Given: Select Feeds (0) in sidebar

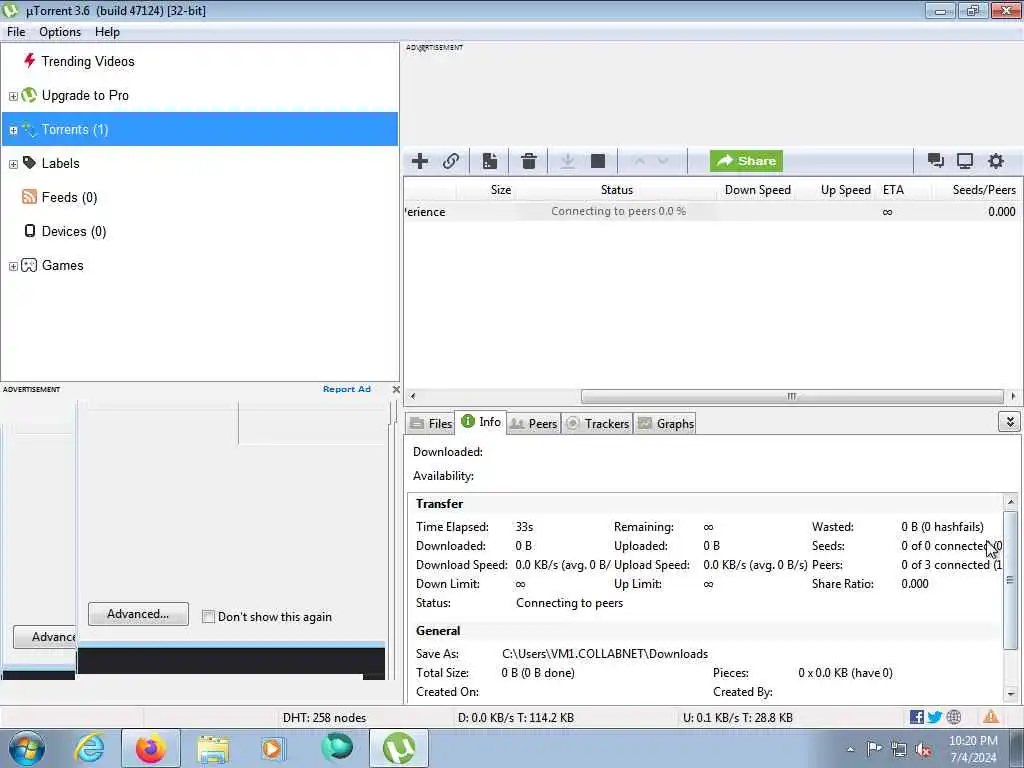Looking at the screenshot, I should [x=69, y=197].
